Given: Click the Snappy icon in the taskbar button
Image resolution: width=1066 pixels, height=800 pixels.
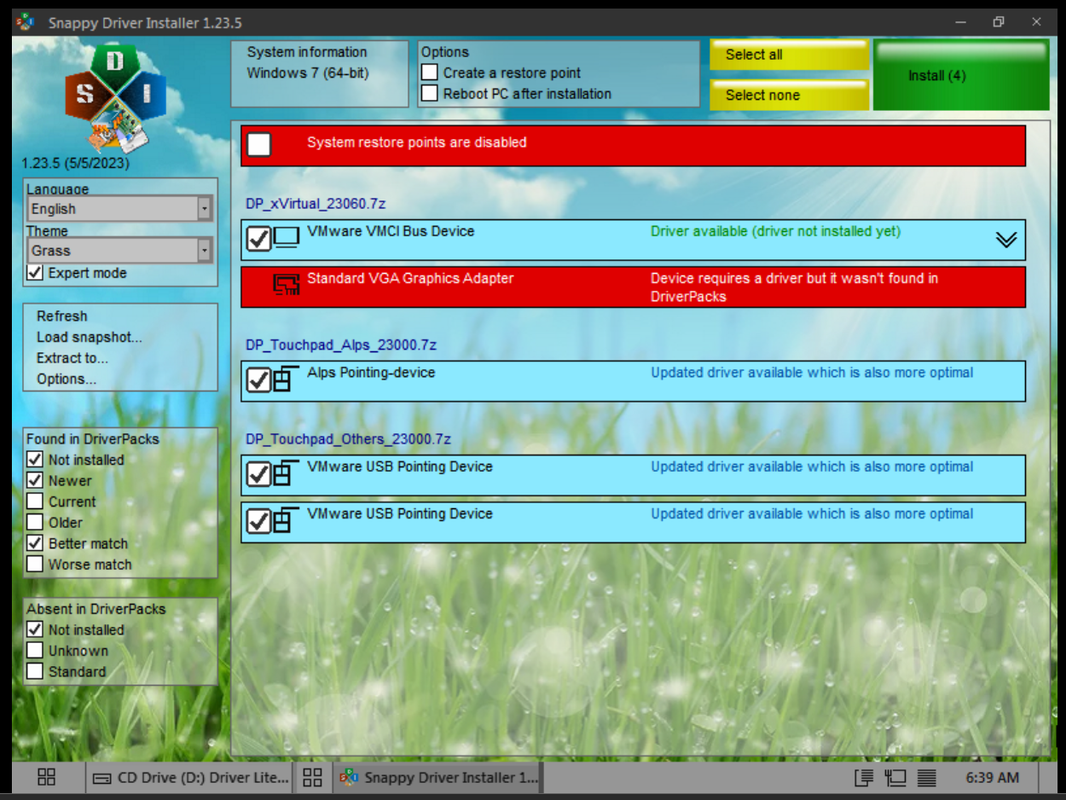Looking at the screenshot, I should click(x=349, y=777).
